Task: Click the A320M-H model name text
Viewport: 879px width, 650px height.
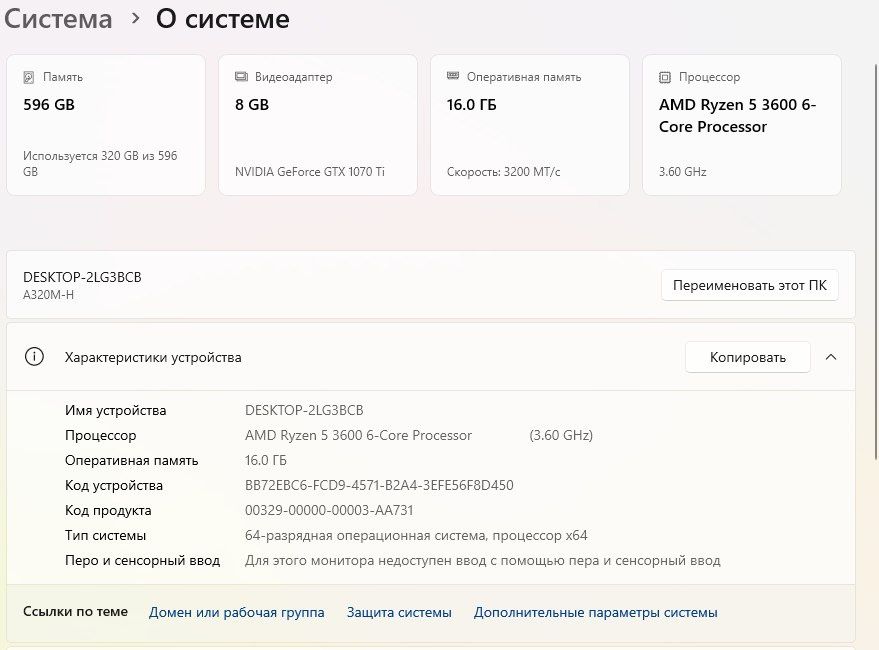Action: [x=48, y=294]
